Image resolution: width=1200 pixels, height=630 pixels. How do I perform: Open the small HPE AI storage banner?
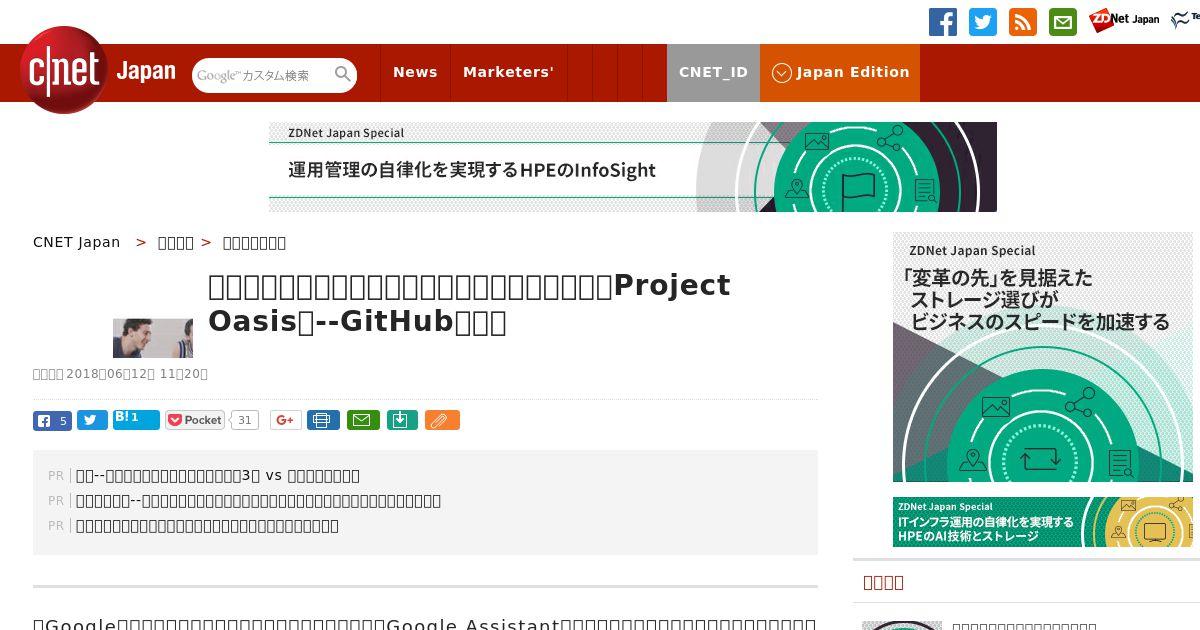(x=1043, y=522)
